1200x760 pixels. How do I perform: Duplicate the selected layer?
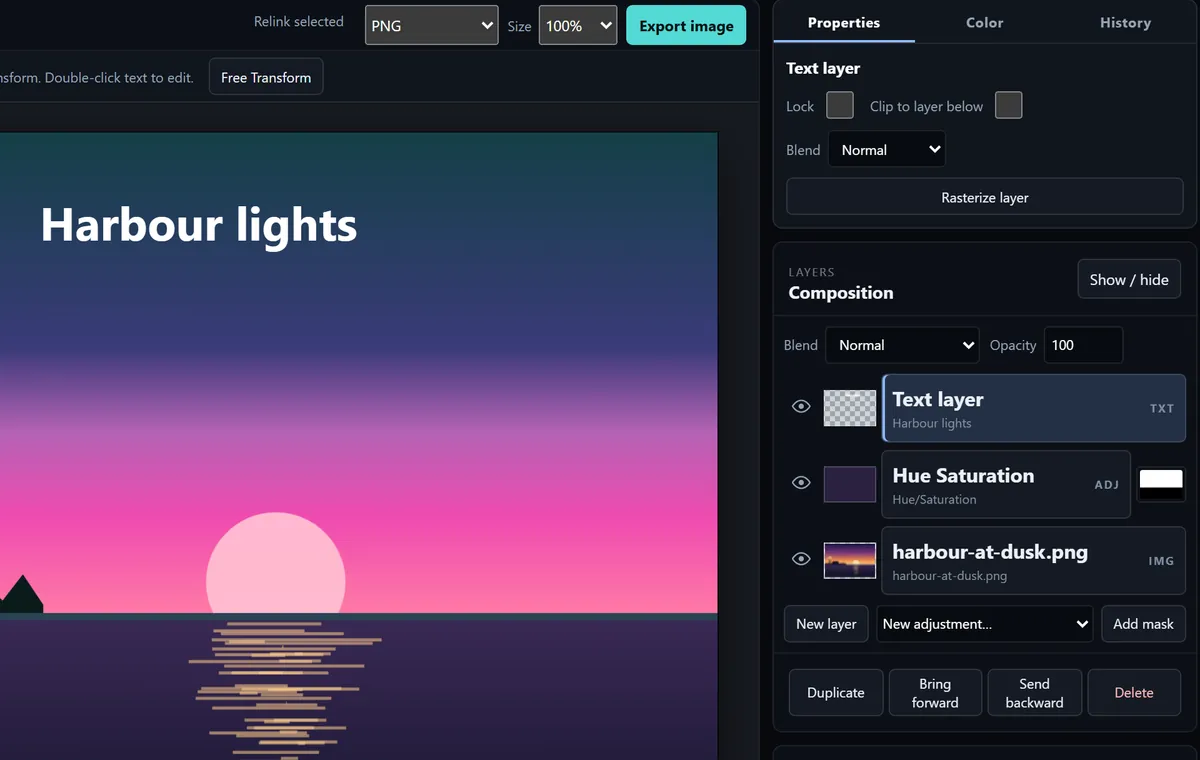pos(836,692)
